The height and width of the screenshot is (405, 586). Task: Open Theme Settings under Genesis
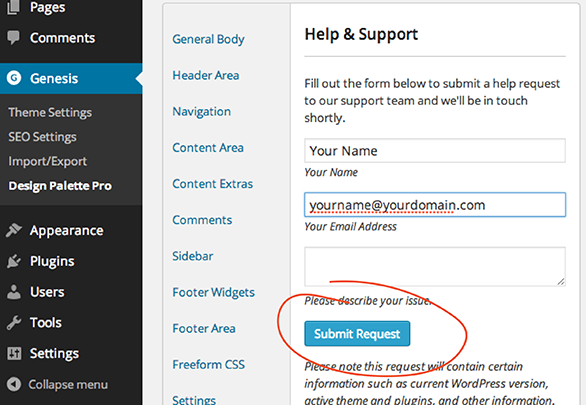click(x=50, y=112)
